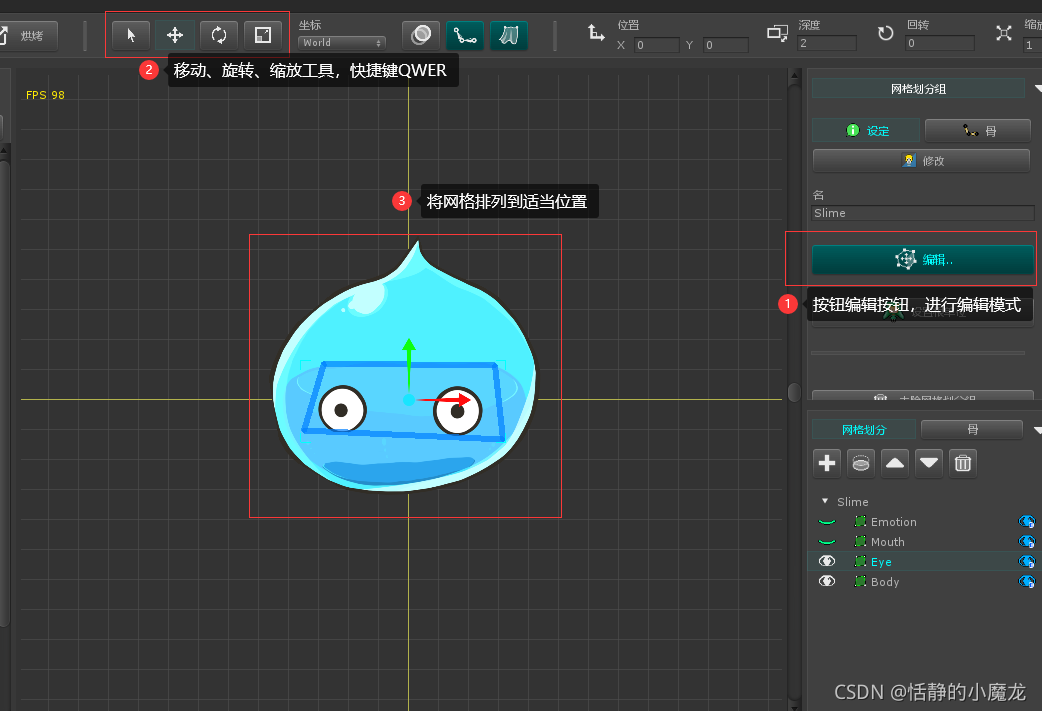Click the 回转 rotation icon
Screen dimensions: 1042x711
tap(885, 33)
